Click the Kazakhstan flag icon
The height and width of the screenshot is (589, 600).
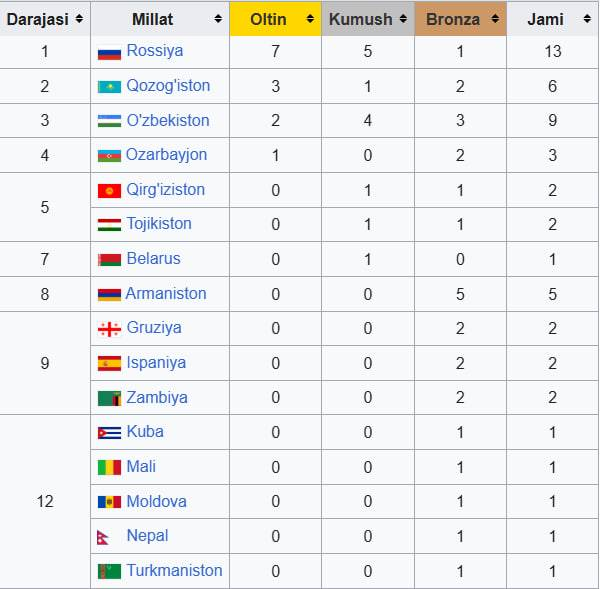click(x=109, y=86)
